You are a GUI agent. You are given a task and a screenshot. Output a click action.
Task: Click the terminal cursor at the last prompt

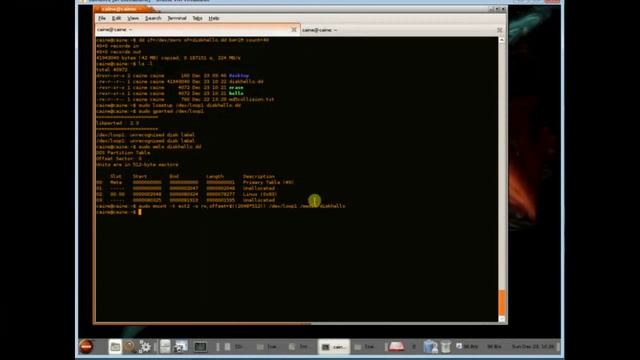click(140, 212)
